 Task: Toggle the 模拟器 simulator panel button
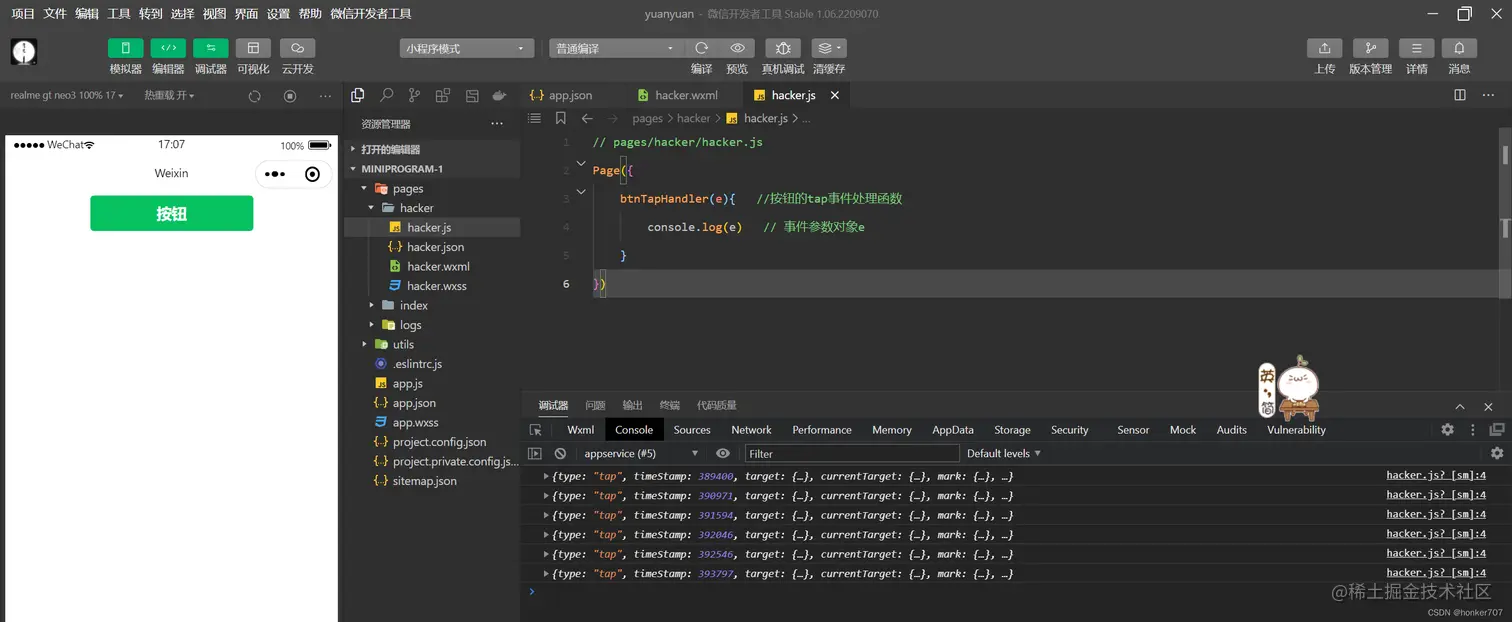125,48
